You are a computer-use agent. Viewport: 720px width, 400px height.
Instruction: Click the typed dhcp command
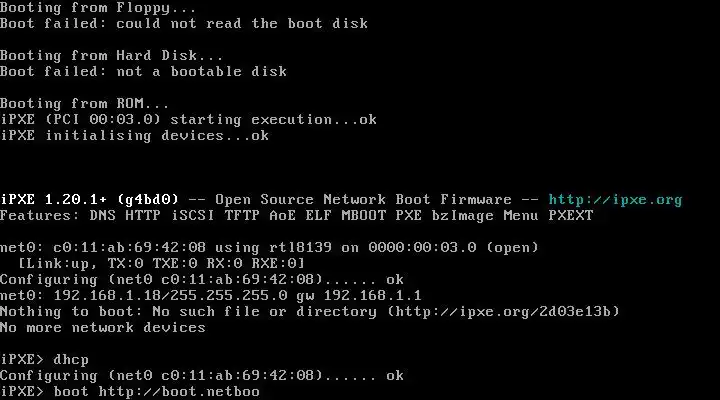pyautogui.click(x=72, y=359)
